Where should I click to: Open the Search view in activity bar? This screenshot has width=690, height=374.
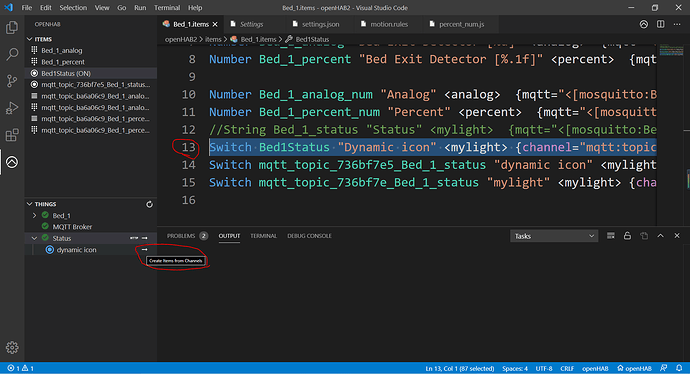point(12,55)
